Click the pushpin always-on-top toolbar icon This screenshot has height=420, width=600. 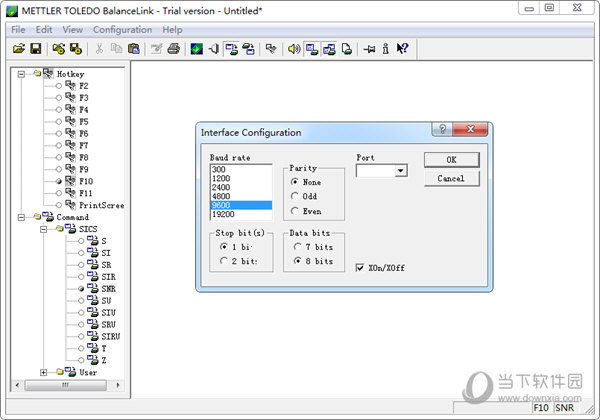coord(369,49)
